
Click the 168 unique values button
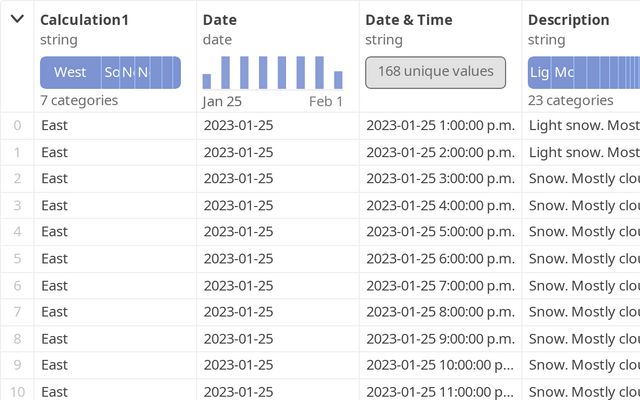pos(436,72)
